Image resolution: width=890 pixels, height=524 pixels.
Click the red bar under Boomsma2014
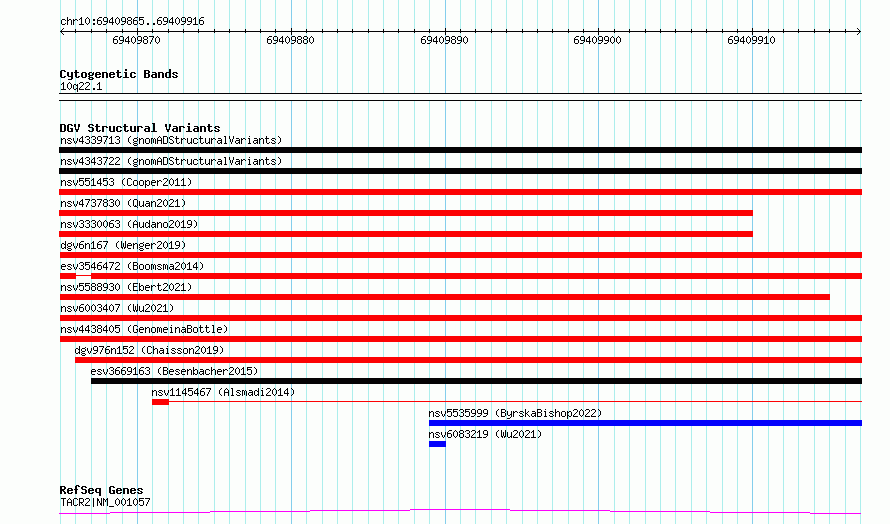(460, 276)
